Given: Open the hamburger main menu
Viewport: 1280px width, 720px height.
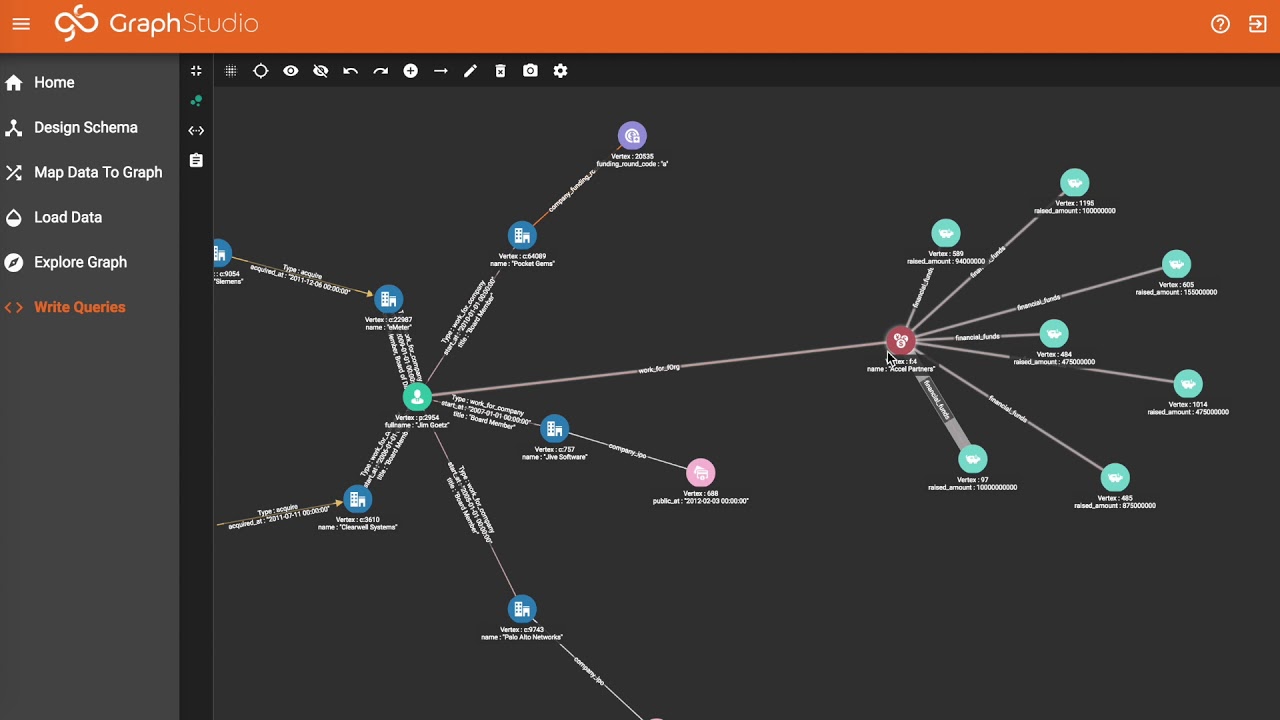Looking at the screenshot, I should pos(21,24).
